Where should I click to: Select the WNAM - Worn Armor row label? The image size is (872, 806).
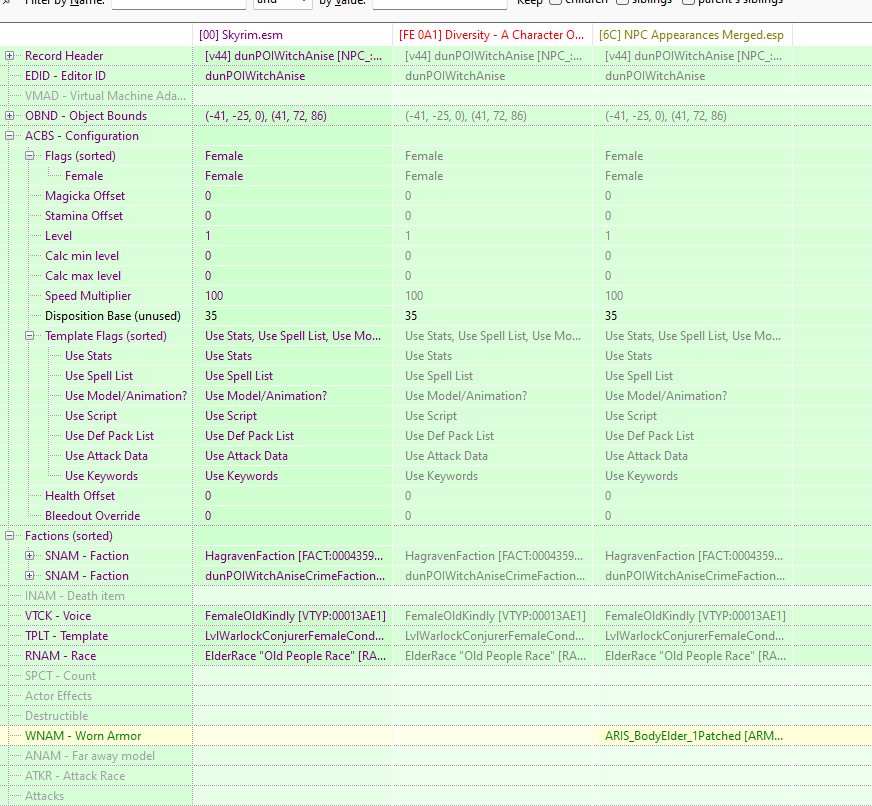pos(83,736)
